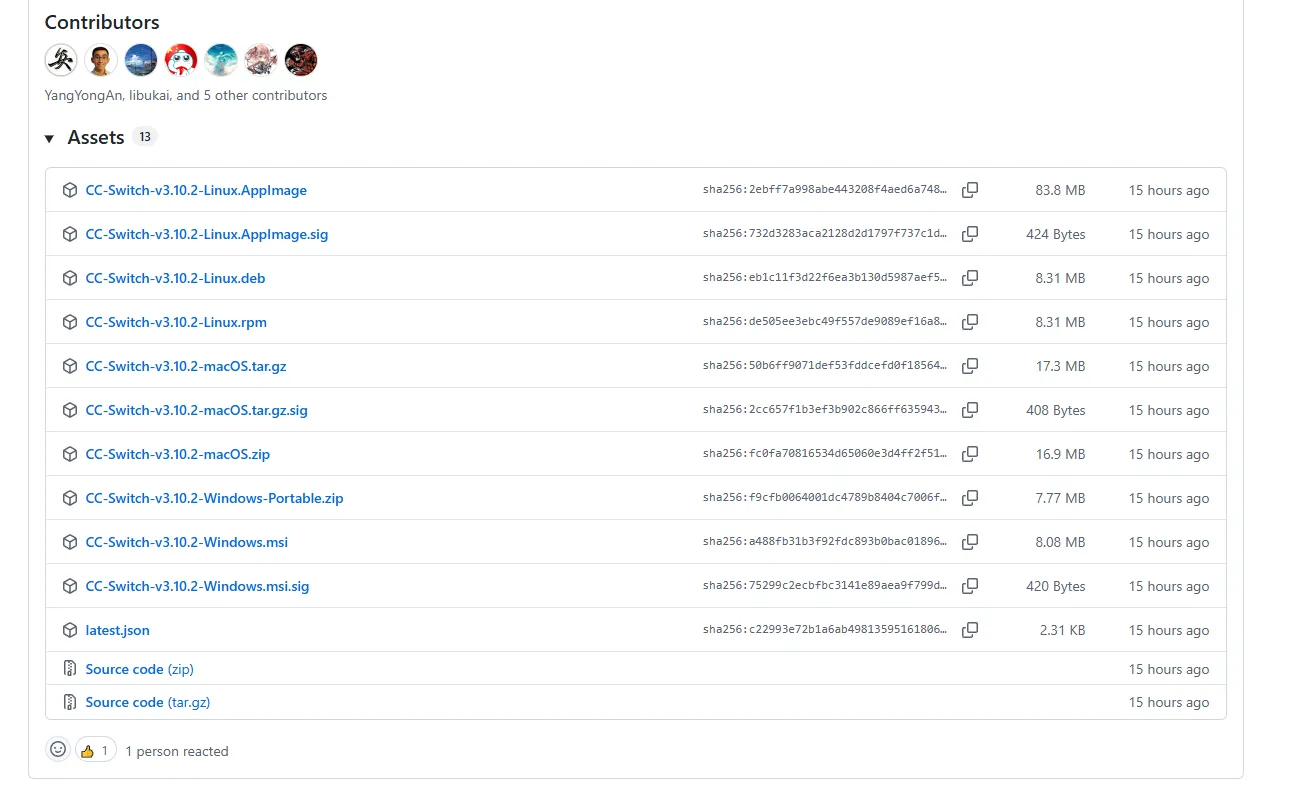Collapse the Assets section triangle

[x=49, y=138]
